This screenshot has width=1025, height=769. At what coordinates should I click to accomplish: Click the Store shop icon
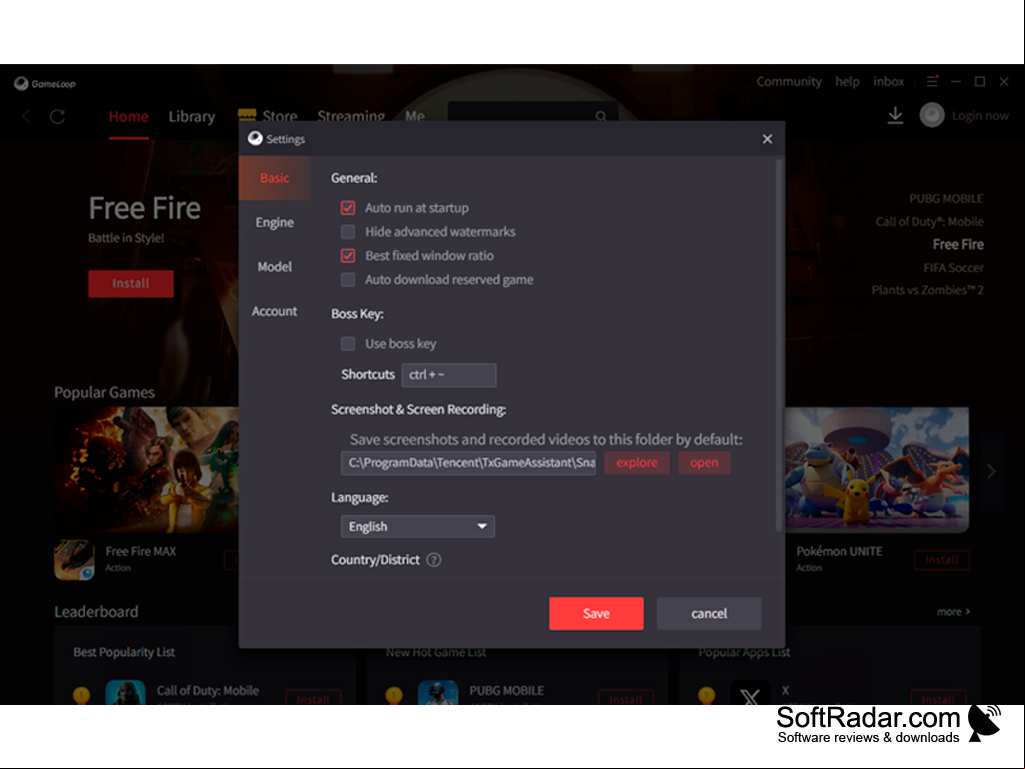click(x=246, y=115)
